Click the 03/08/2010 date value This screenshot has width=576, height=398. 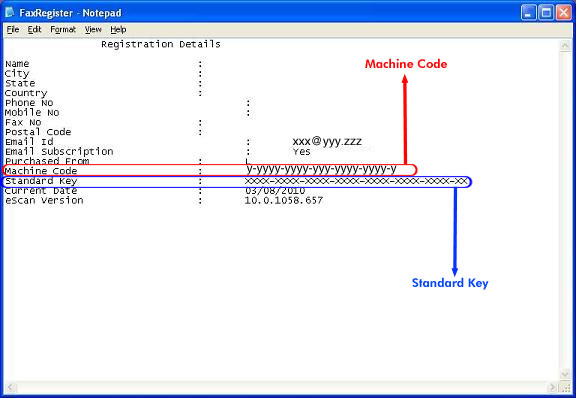tap(275, 191)
